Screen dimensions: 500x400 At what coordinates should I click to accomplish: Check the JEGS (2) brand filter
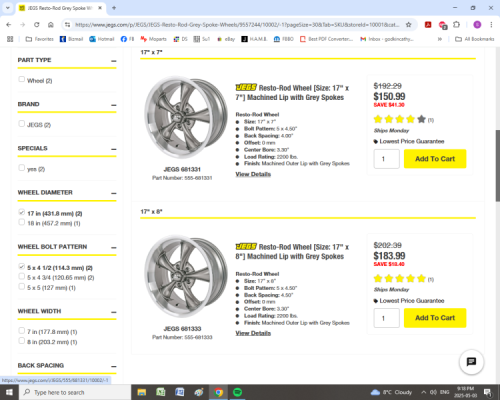(22, 124)
